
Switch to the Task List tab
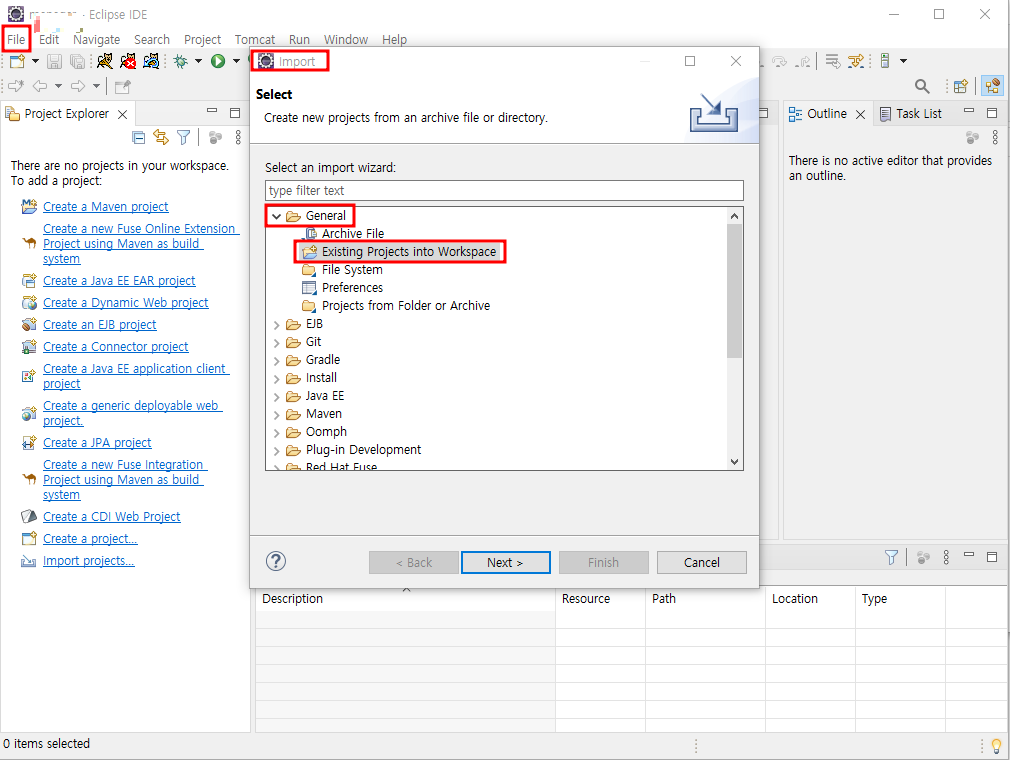coord(911,114)
